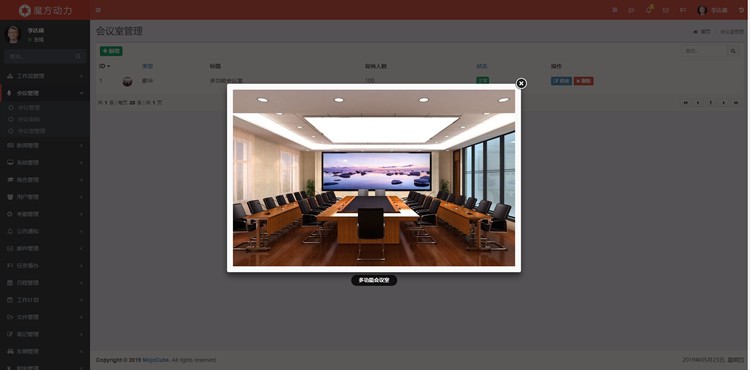The width and height of the screenshot is (750, 370).
Task: Open the last, partly hidden sidebar menu item
Action: [x=45, y=367]
